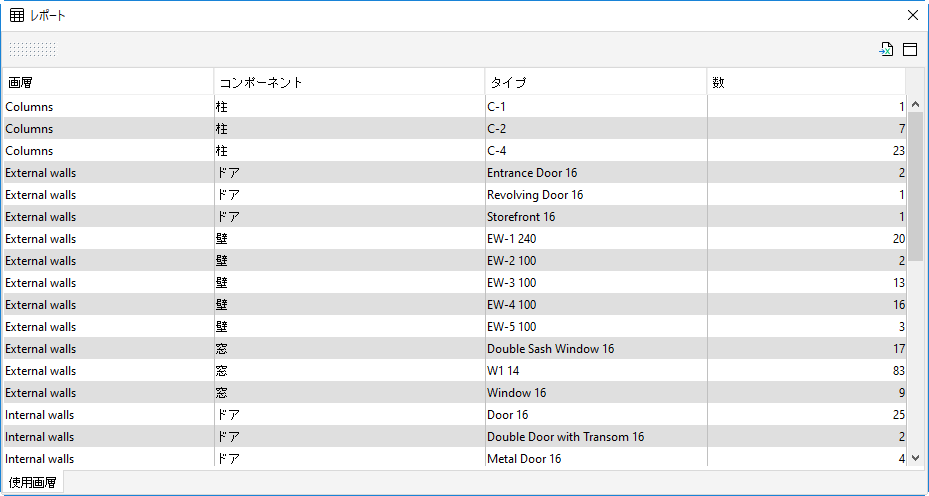Sort by the コンポーネント column header
Screen dimensions: 929x496
click(350, 82)
